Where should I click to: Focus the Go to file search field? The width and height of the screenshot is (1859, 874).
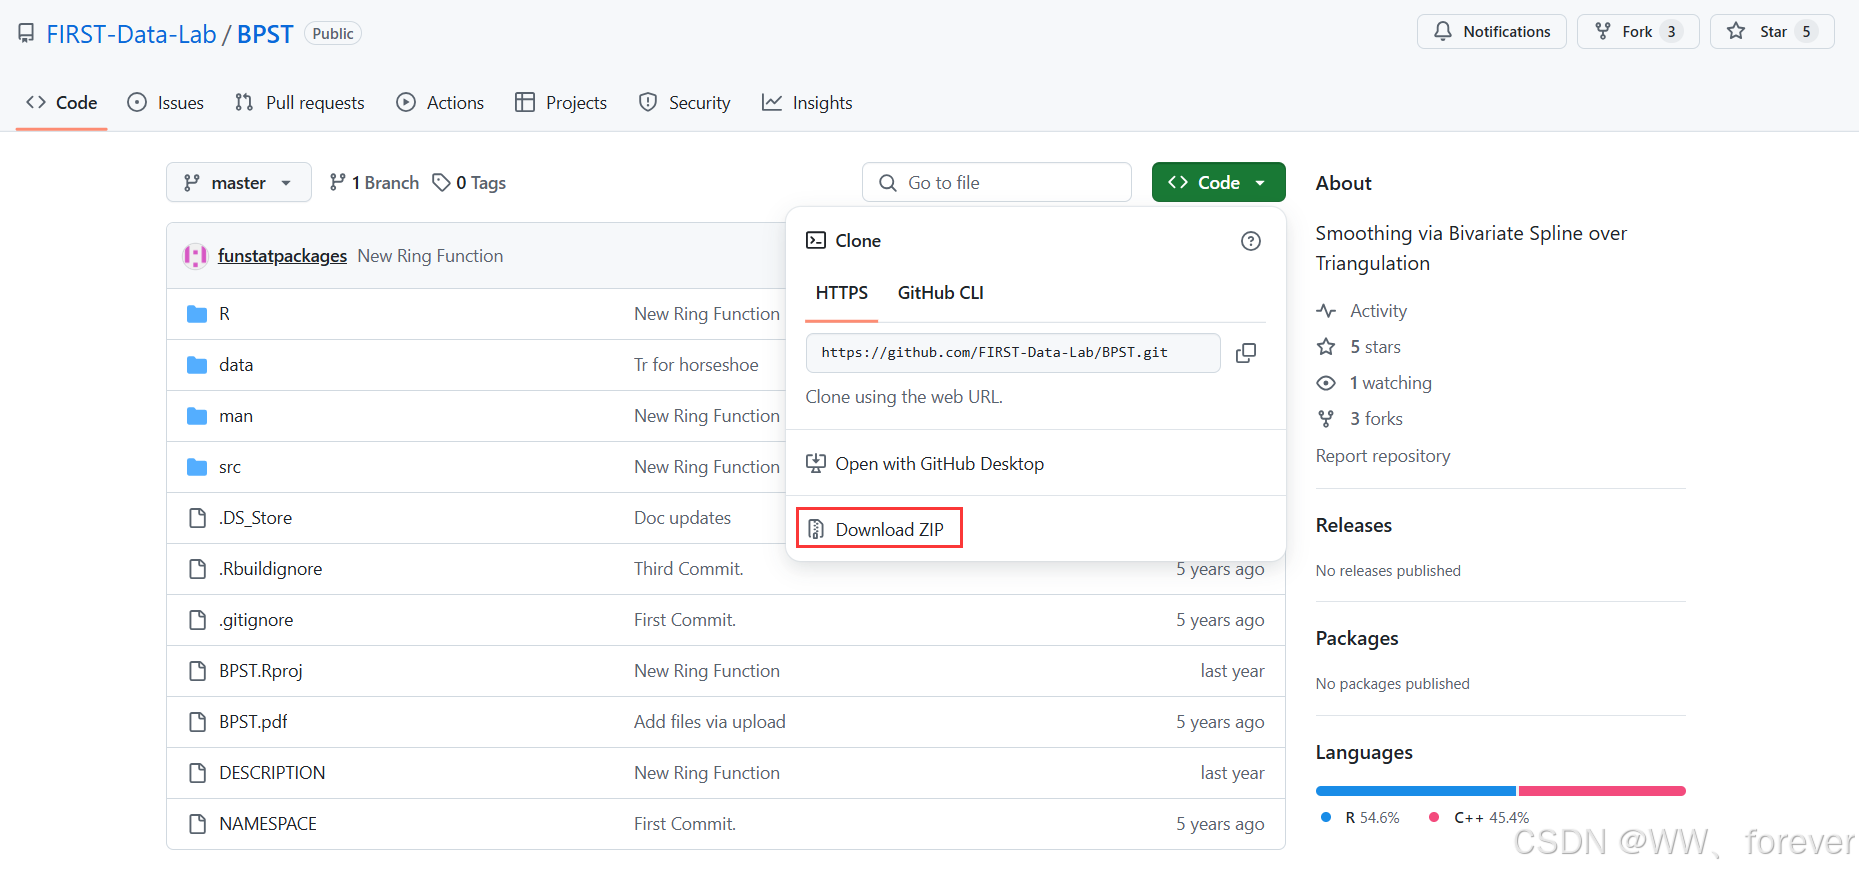[x=997, y=183]
